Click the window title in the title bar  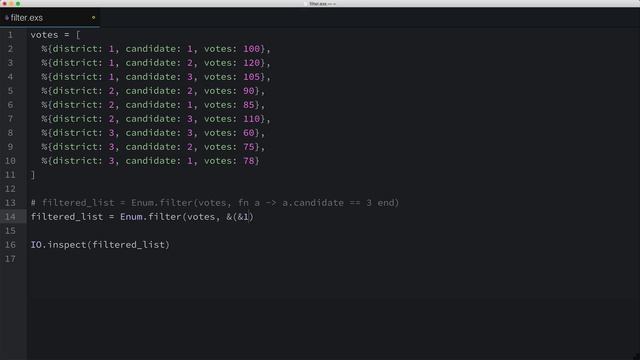coord(322,4)
